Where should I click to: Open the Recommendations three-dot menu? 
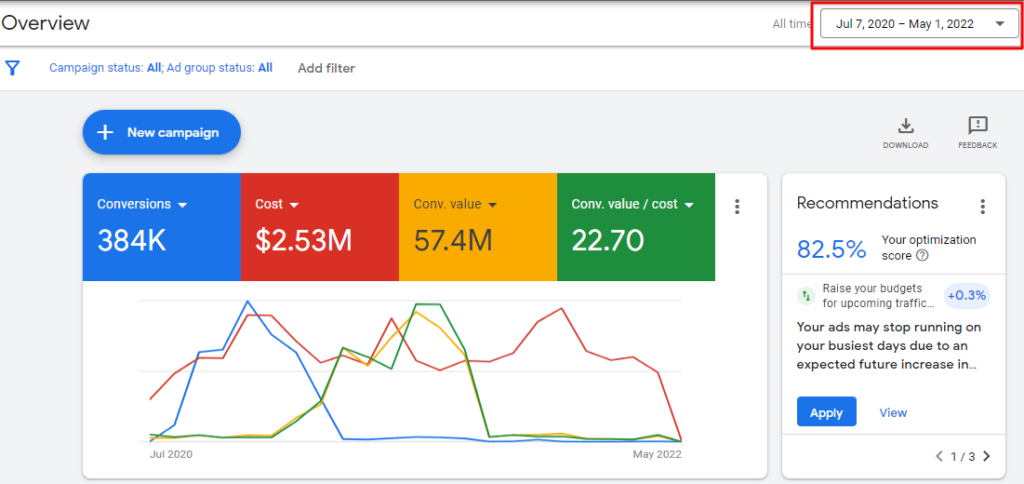982,206
